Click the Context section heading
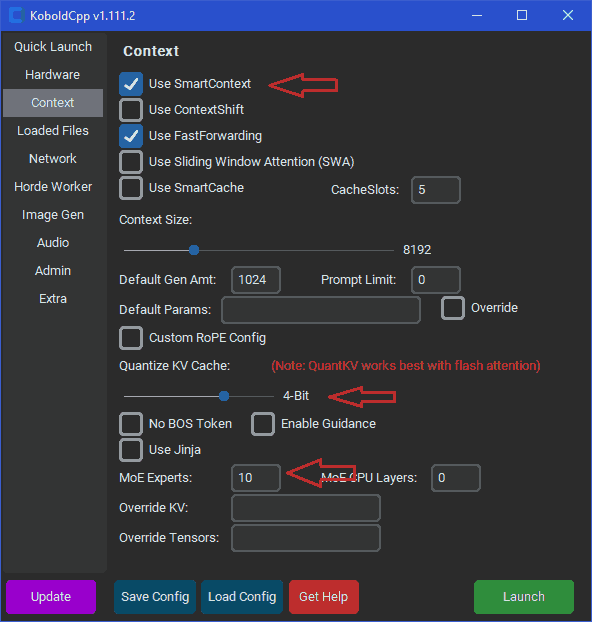The height and width of the screenshot is (622, 592). point(151,51)
